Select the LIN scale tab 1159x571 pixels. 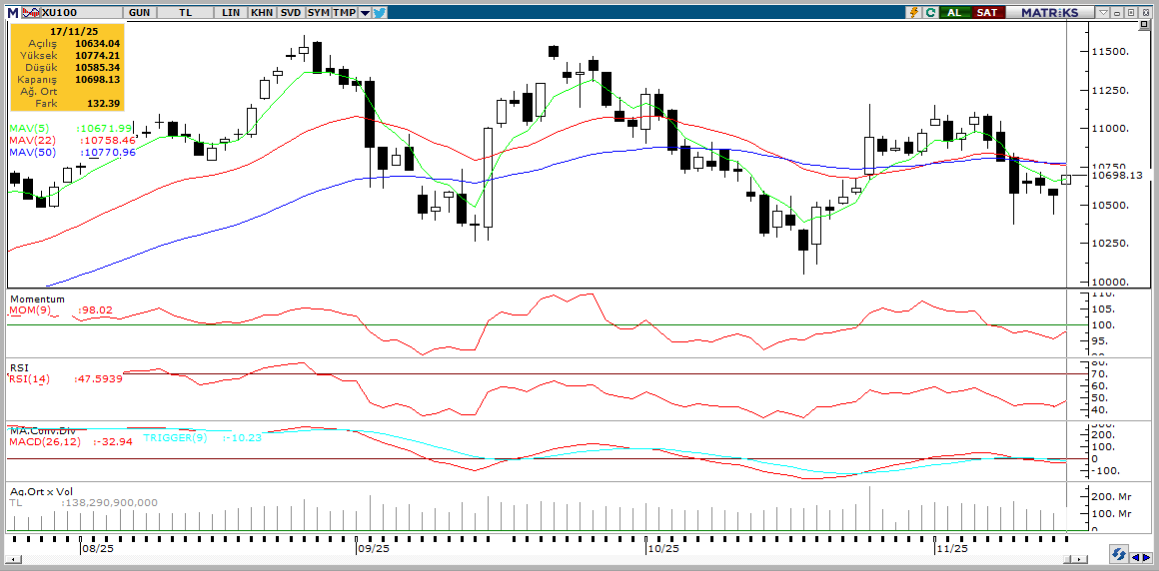(x=230, y=12)
